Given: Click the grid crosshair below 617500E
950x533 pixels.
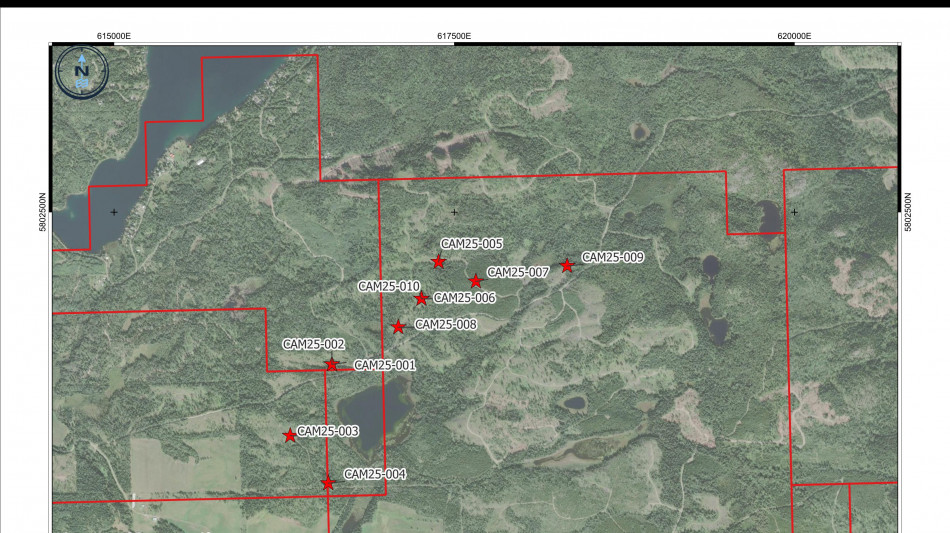Looking at the screenshot, I should click(x=454, y=212).
